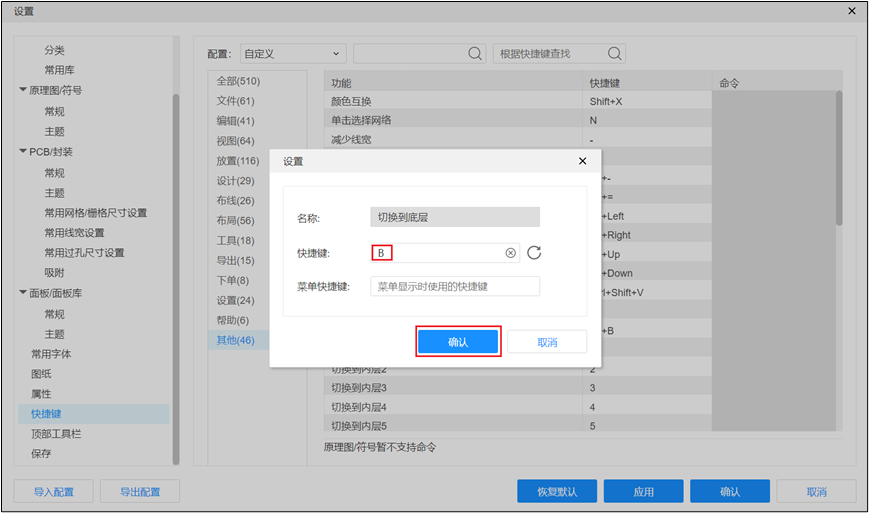
Task: Select the 全部(510) category
Action: 238,81
